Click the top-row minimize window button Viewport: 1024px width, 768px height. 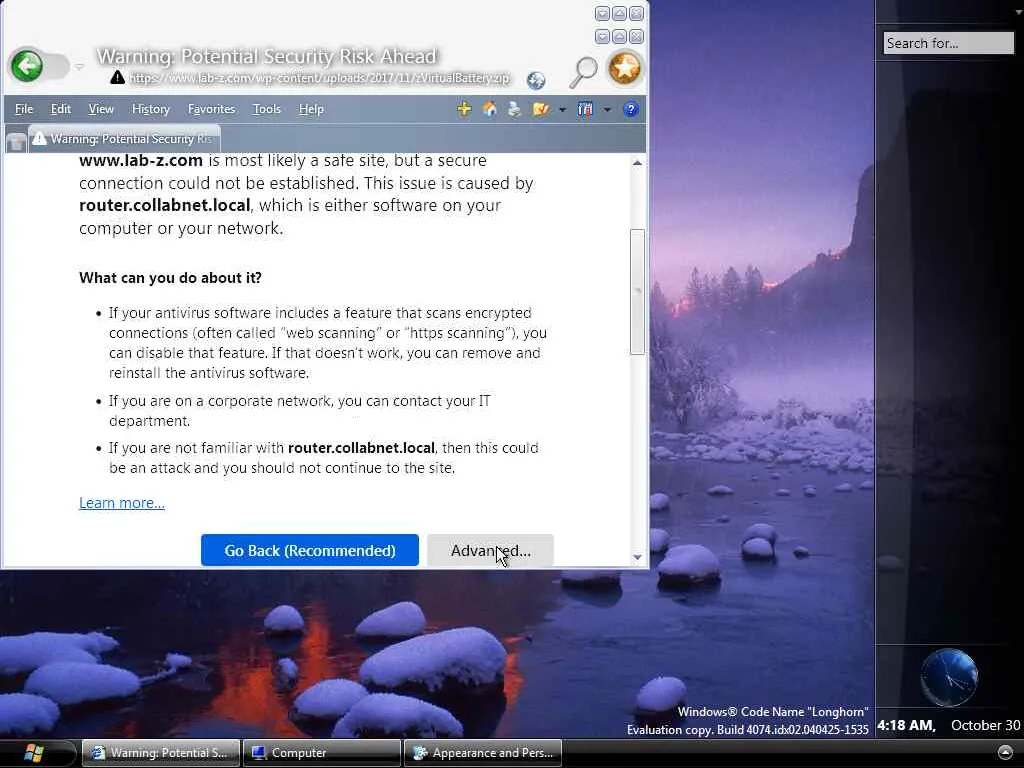click(x=602, y=13)
